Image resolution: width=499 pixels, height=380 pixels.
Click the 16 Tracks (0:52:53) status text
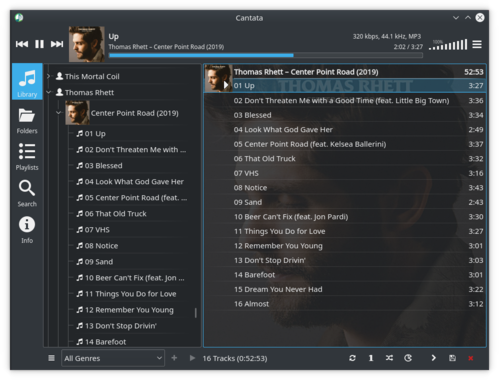tap(235, 358)
